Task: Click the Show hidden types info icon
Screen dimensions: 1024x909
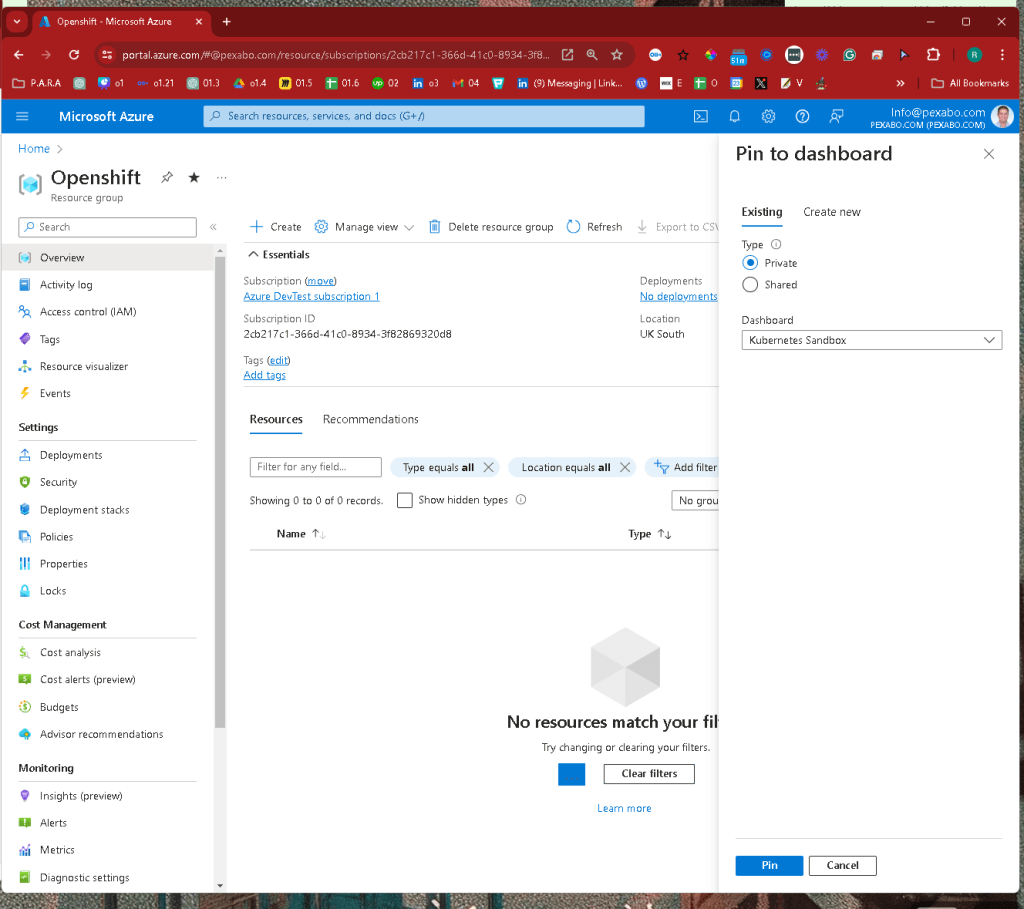Action: 521,500
